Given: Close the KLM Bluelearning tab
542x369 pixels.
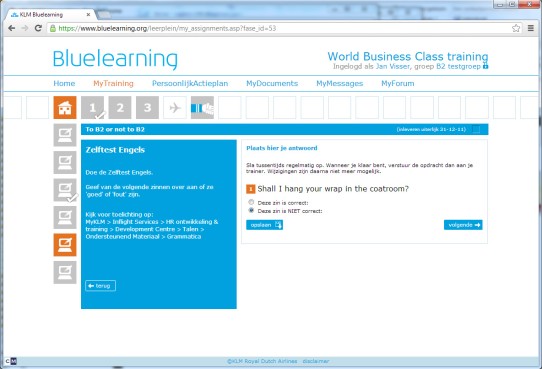Looking at the screenshot, I should pyautogui.click(x=88, y=15).
